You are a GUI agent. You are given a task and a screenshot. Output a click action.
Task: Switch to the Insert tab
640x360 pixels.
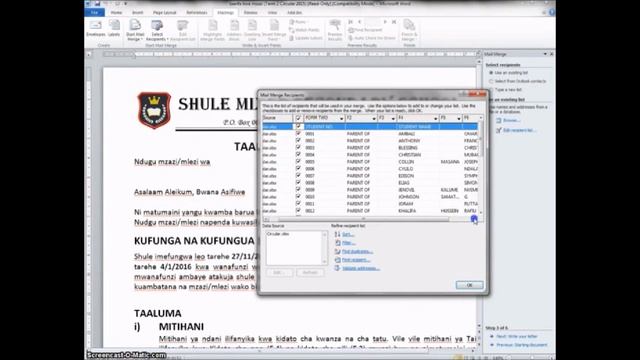(x=138, y=13)
